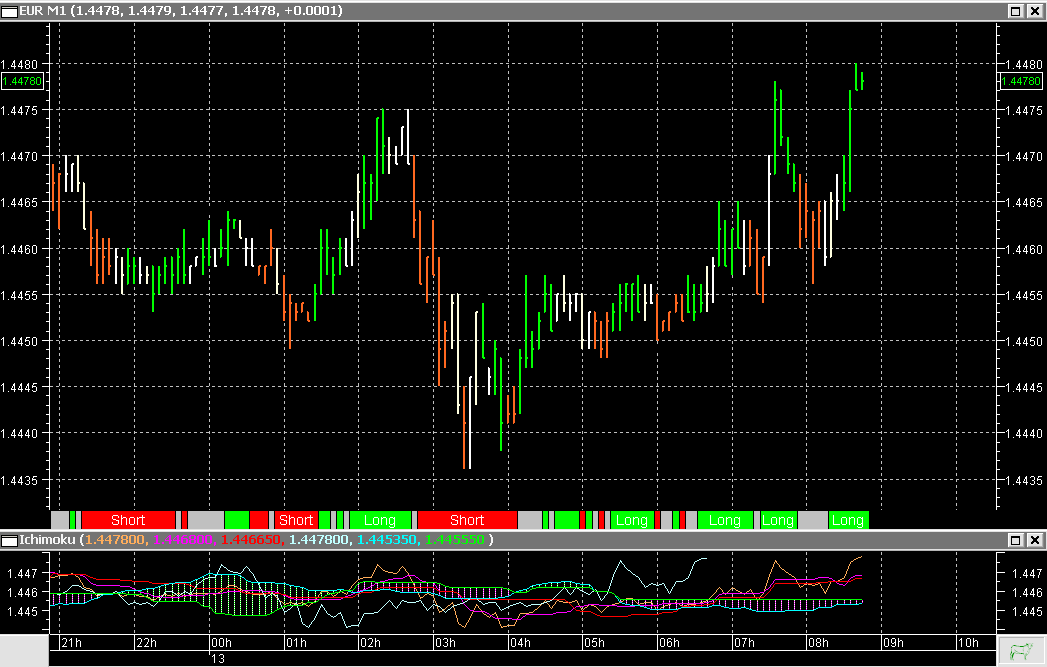
Task: Click the first red Short signal label
Action: click(x=128, y=520)
